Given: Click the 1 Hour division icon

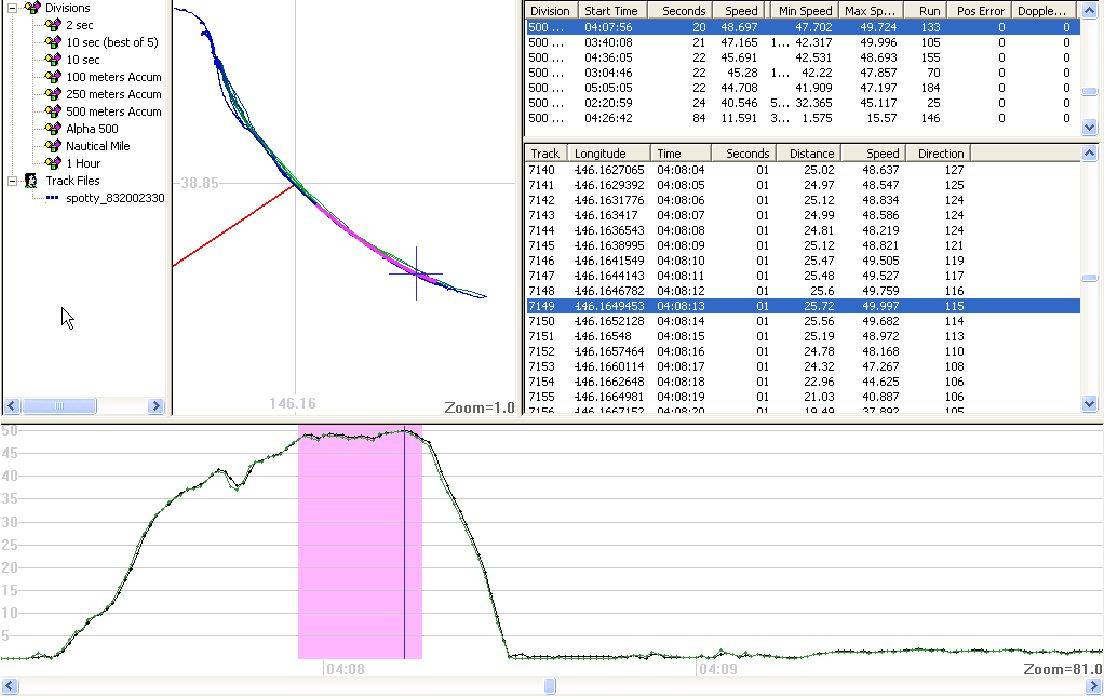Looking at the screenshot, I should pyautogui.click(x=53, y=163).
